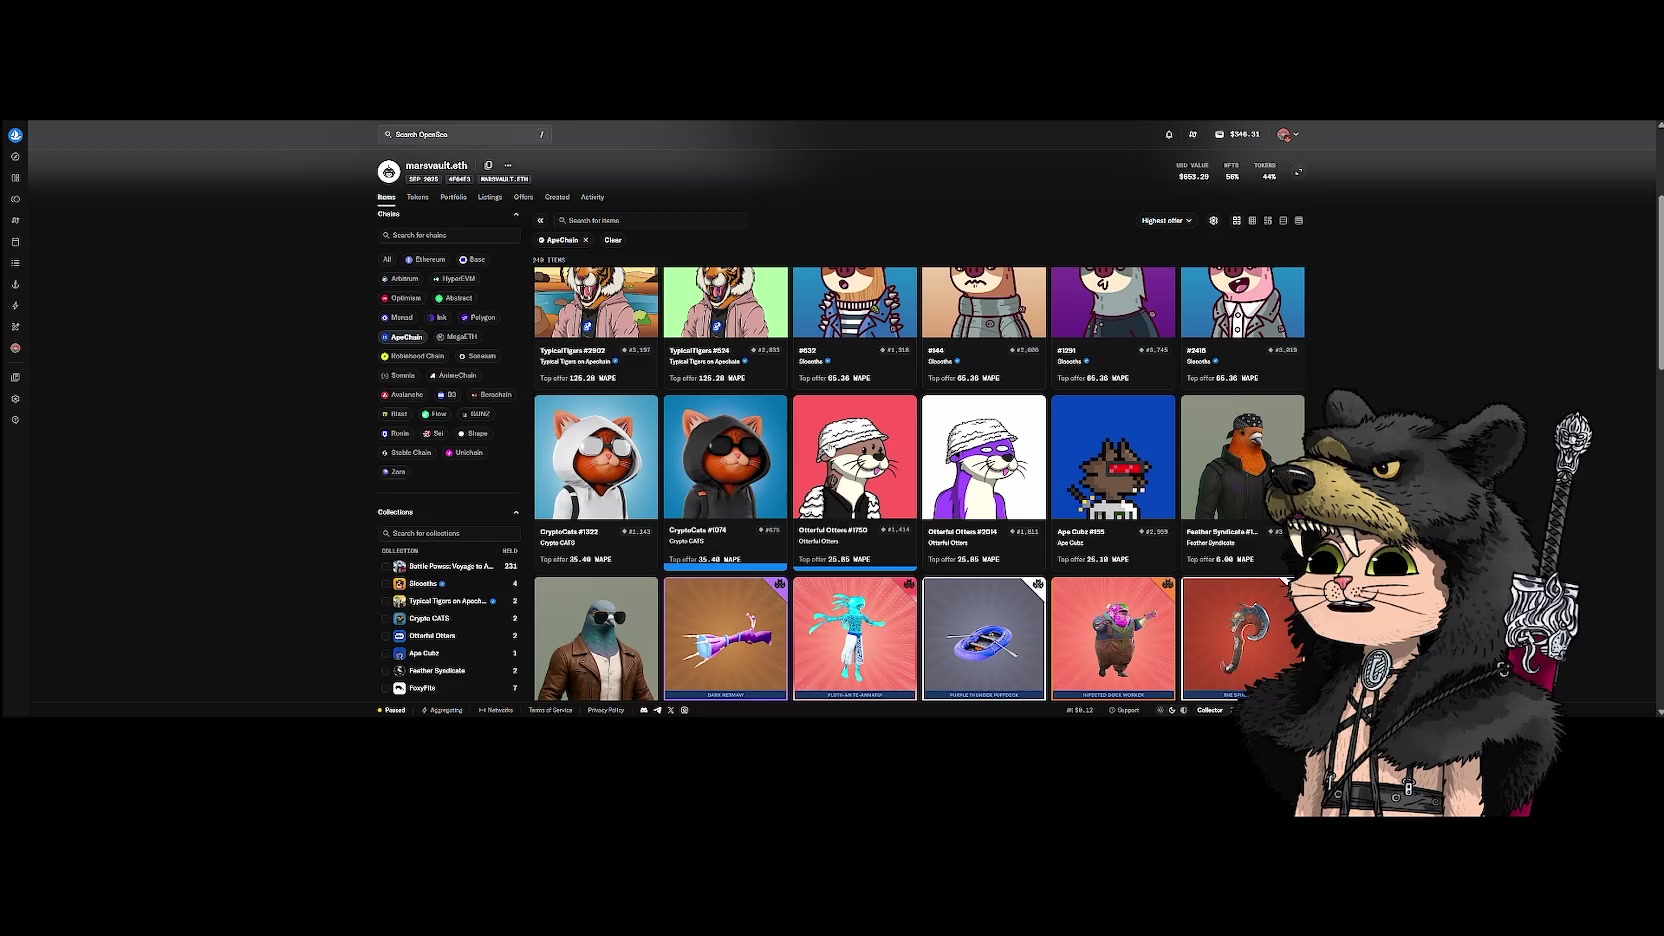Open the account avatar dropdown menu
This screenshot has width=1664, height=936.
[1288, 134]
